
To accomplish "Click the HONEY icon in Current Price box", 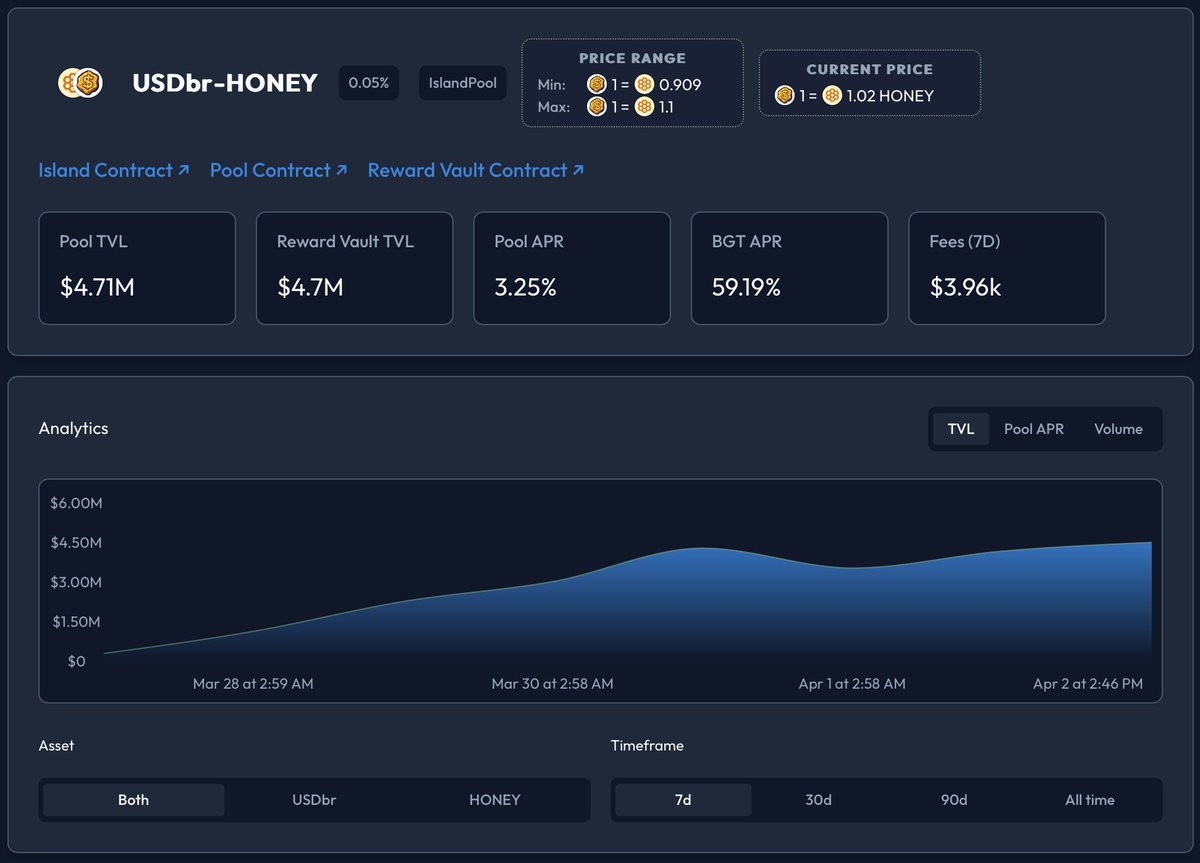I will (x=832, y=96).
